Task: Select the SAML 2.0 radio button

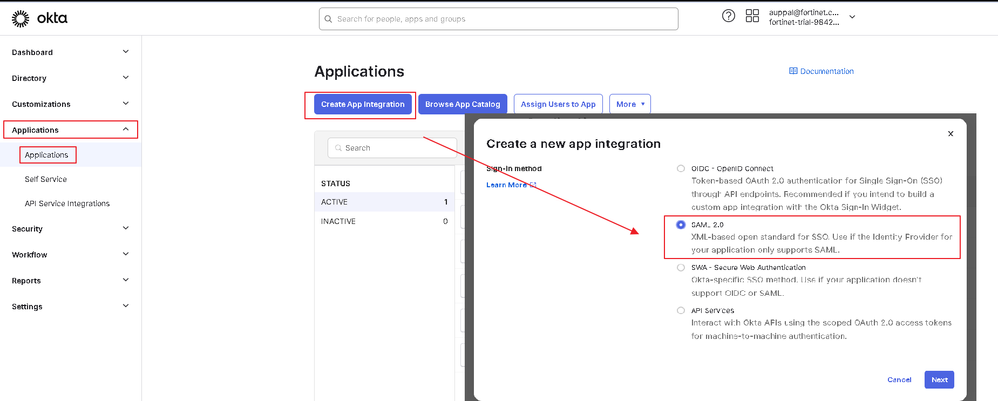Action: pos(681,225)
